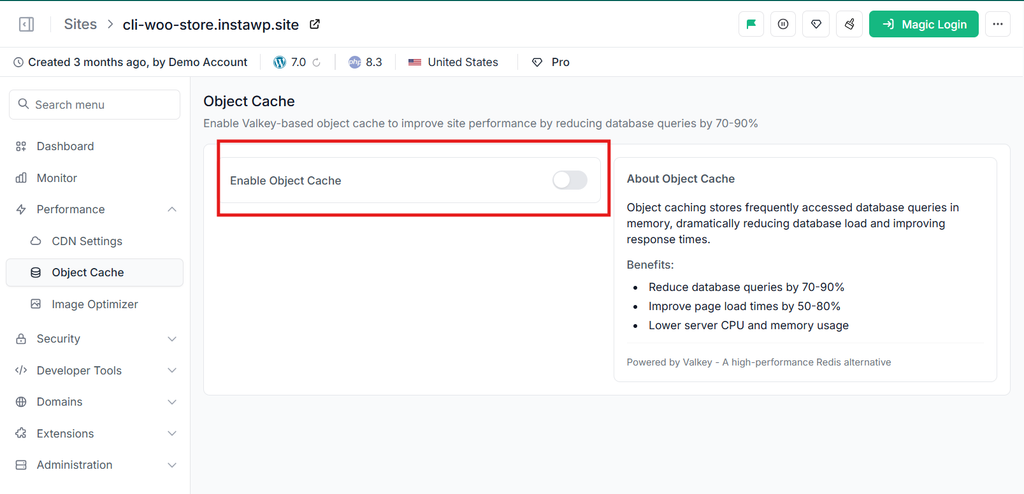
Task: Click the Object Cache page heading
Action: [249, 101]
